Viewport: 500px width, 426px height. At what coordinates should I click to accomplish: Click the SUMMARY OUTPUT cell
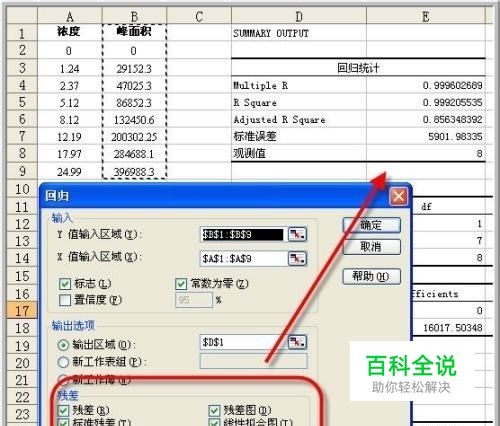coord(299,33)
